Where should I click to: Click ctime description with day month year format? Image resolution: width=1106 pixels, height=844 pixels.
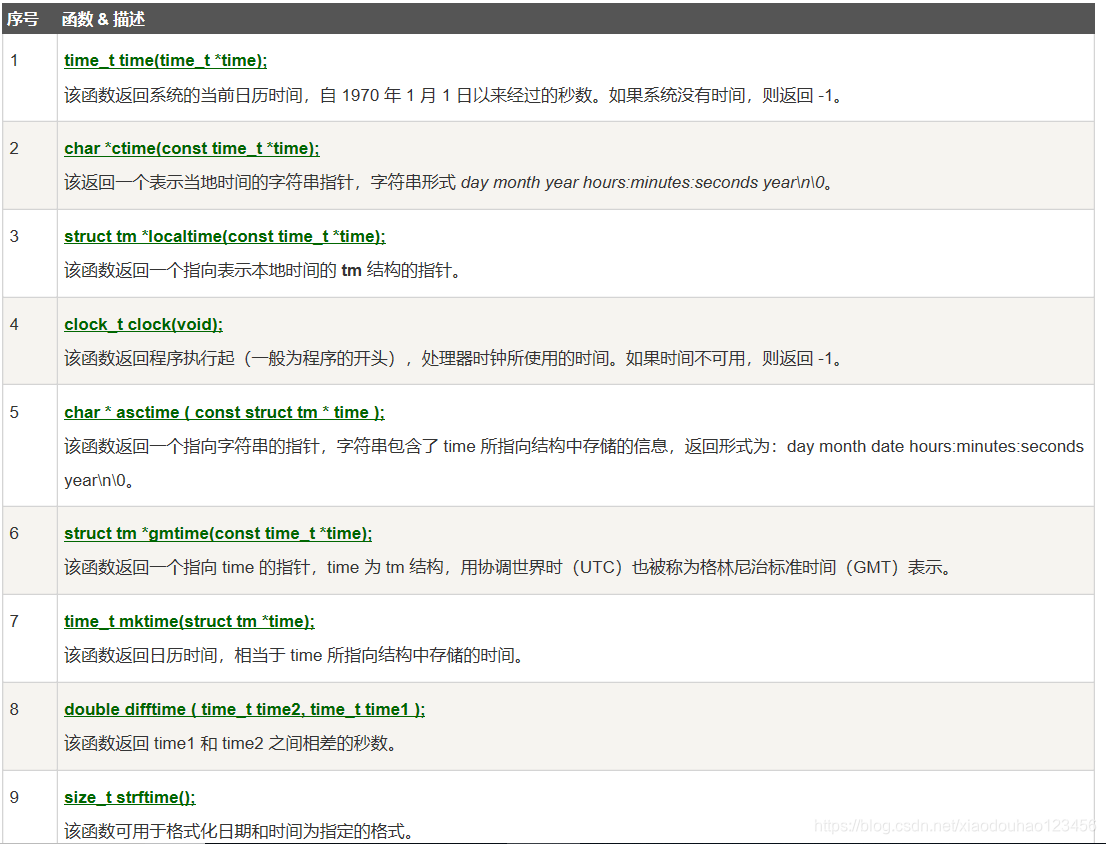449,183
